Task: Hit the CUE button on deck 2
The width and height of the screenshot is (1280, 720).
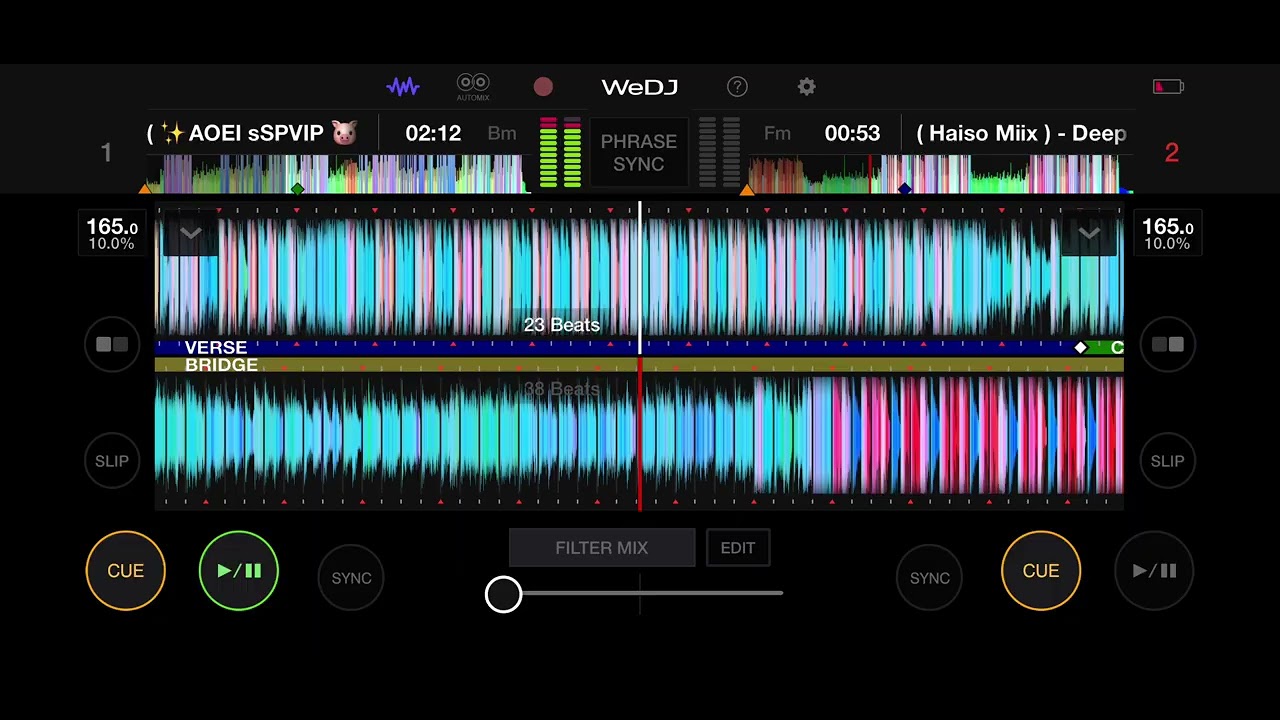Action: 1041,571
